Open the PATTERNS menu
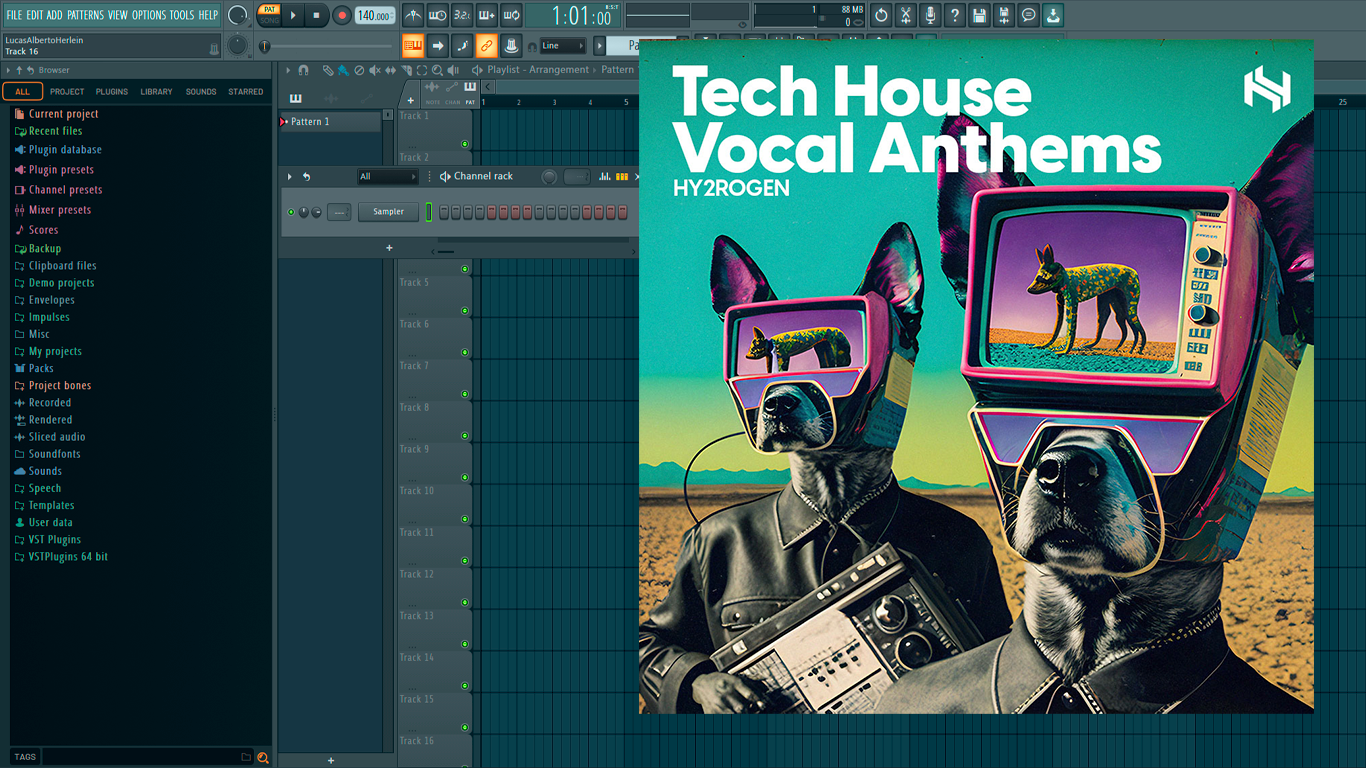The width and height of the screenshot is (1366, 768). click(x=85, y=15)
